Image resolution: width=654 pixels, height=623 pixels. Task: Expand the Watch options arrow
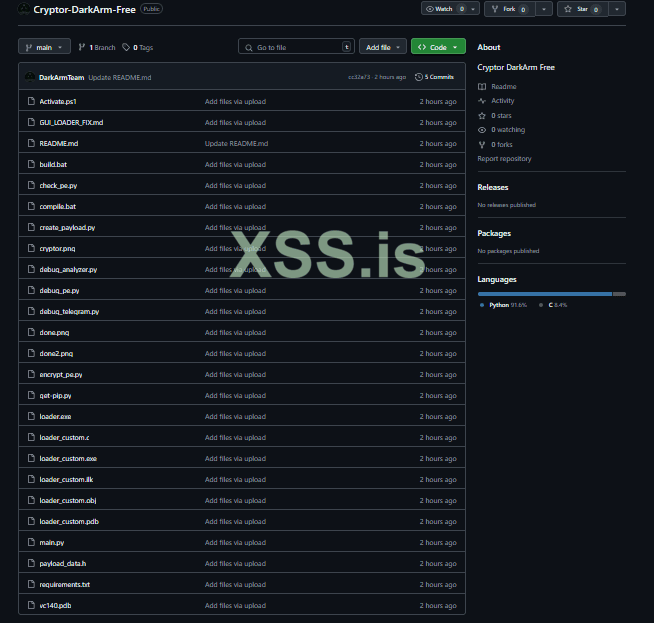coord(473,9)
